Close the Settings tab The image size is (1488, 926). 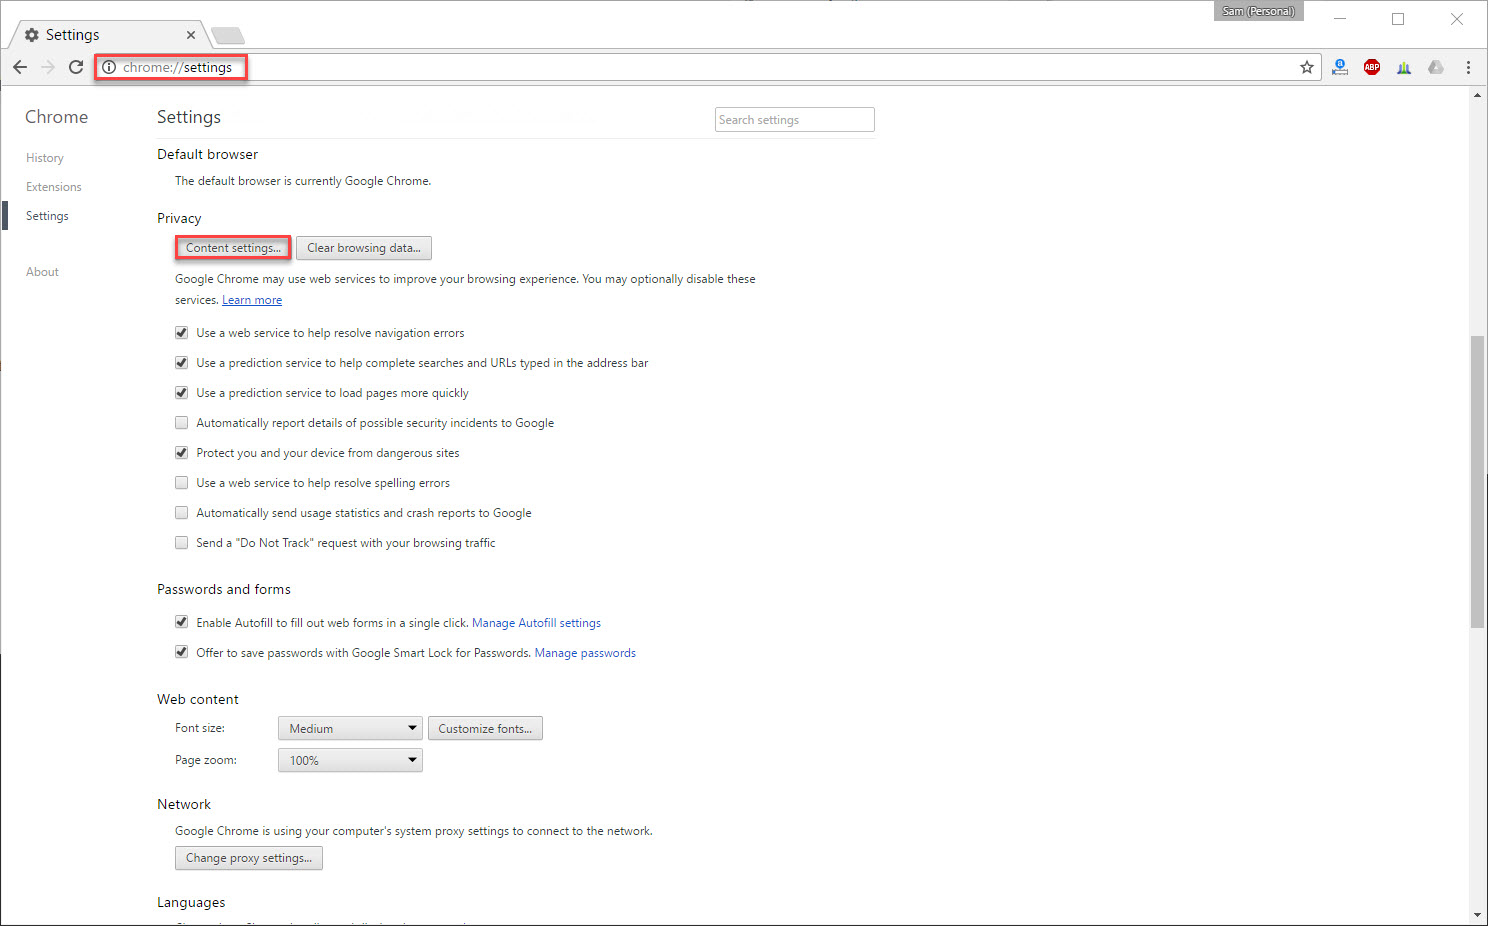tap(191, 35)
